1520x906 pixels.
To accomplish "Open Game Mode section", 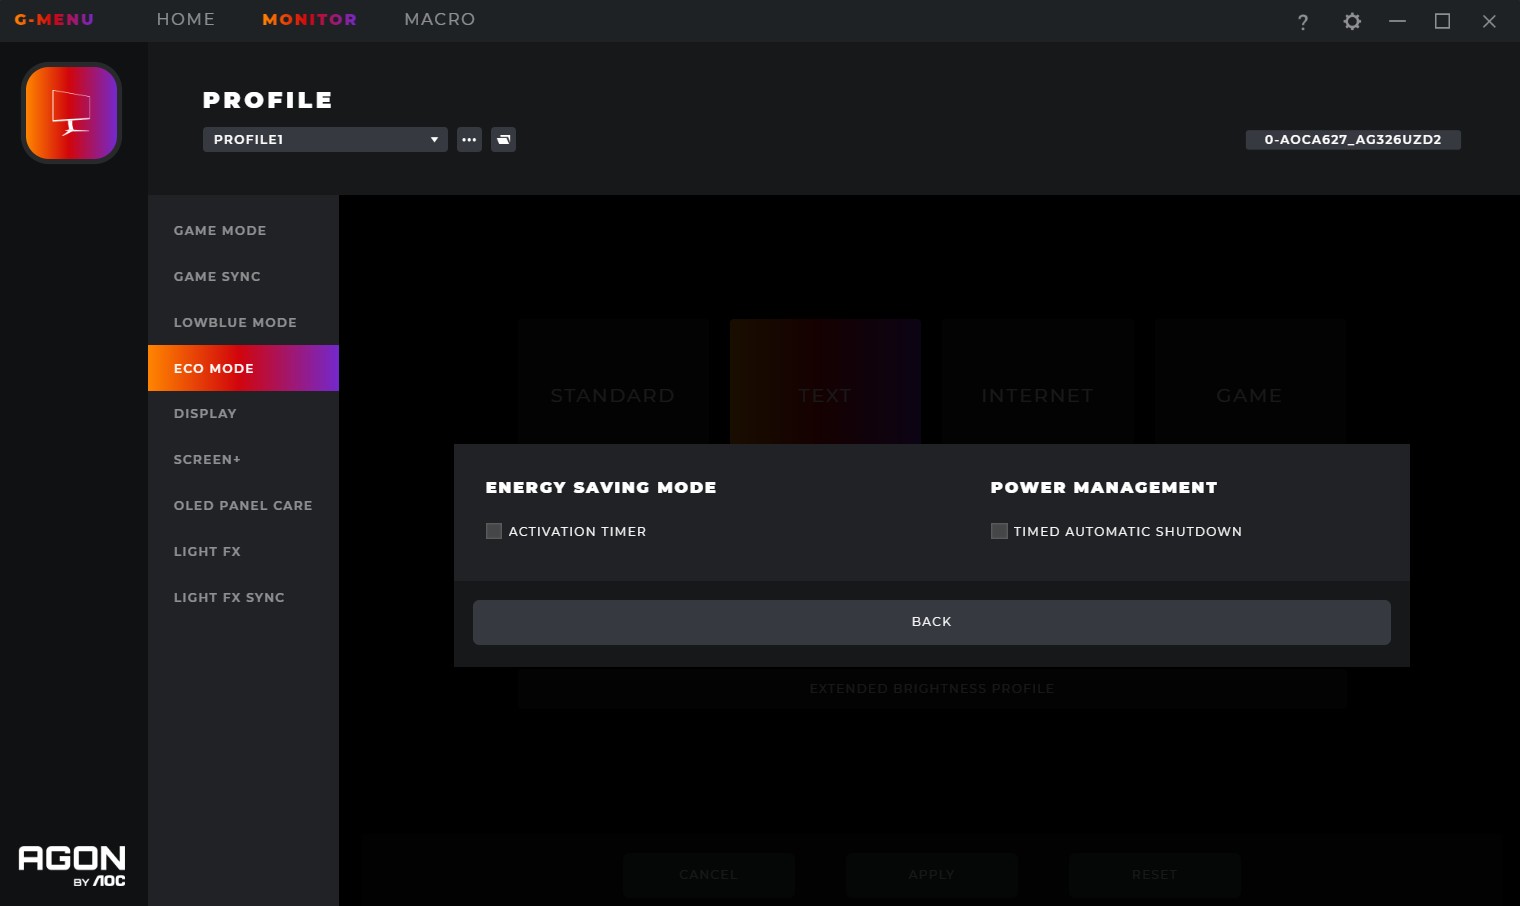I will [x=243, y=230].
